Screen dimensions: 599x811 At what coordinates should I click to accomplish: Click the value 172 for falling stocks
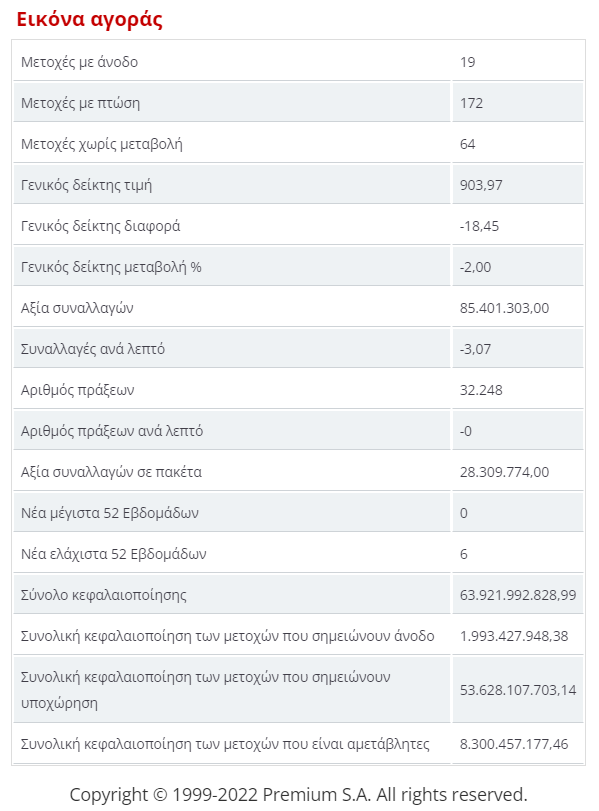coord(471,103)
